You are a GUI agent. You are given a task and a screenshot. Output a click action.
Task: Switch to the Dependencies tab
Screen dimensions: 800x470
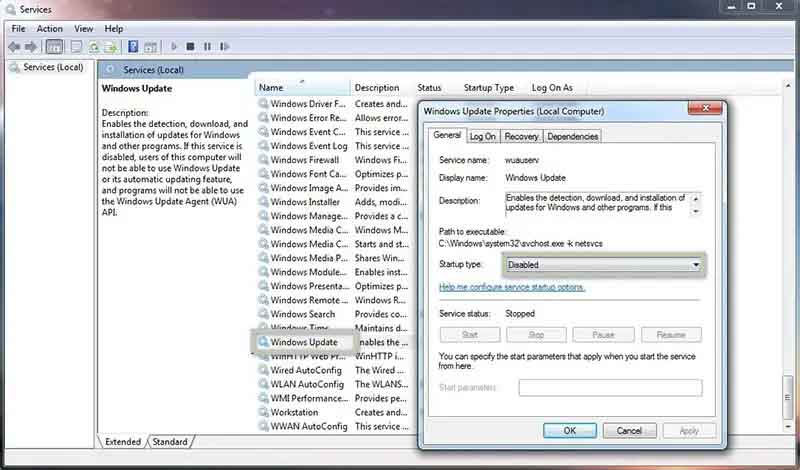(572, 136)
